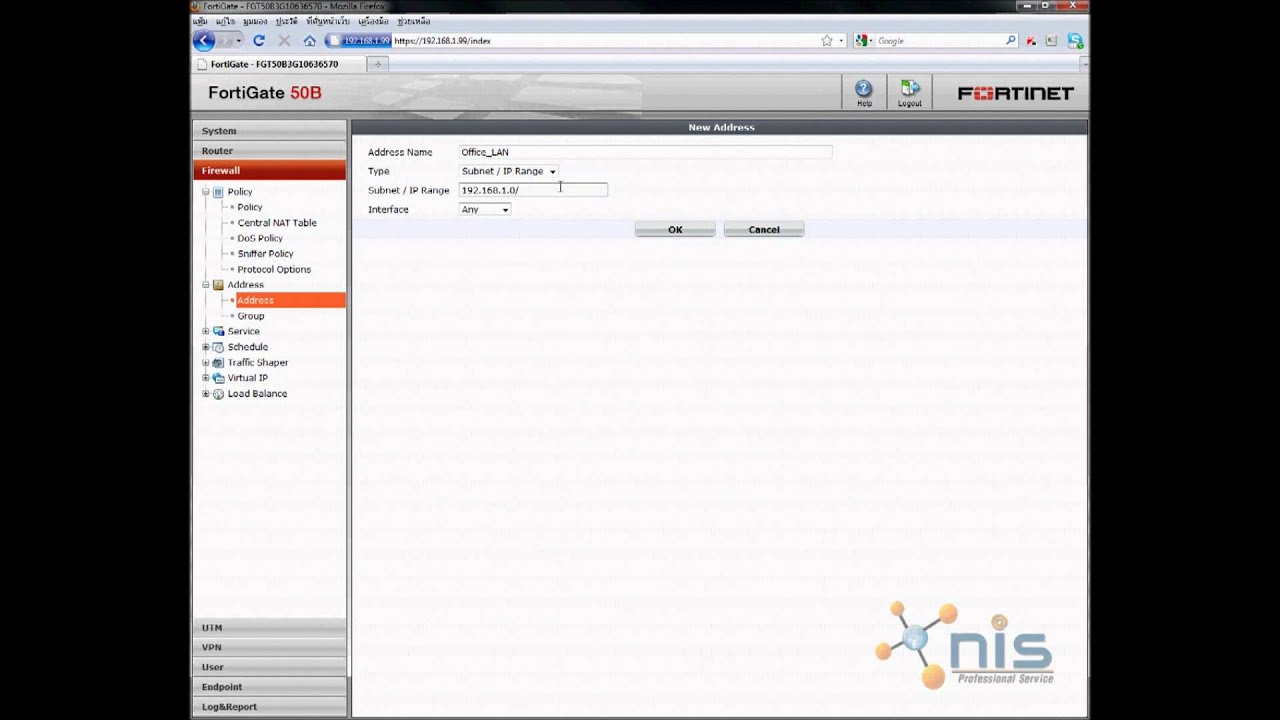Screen dimensions: 1280x720
Task: Click the Schedule clock icon
Action: [x=218, y=347]
